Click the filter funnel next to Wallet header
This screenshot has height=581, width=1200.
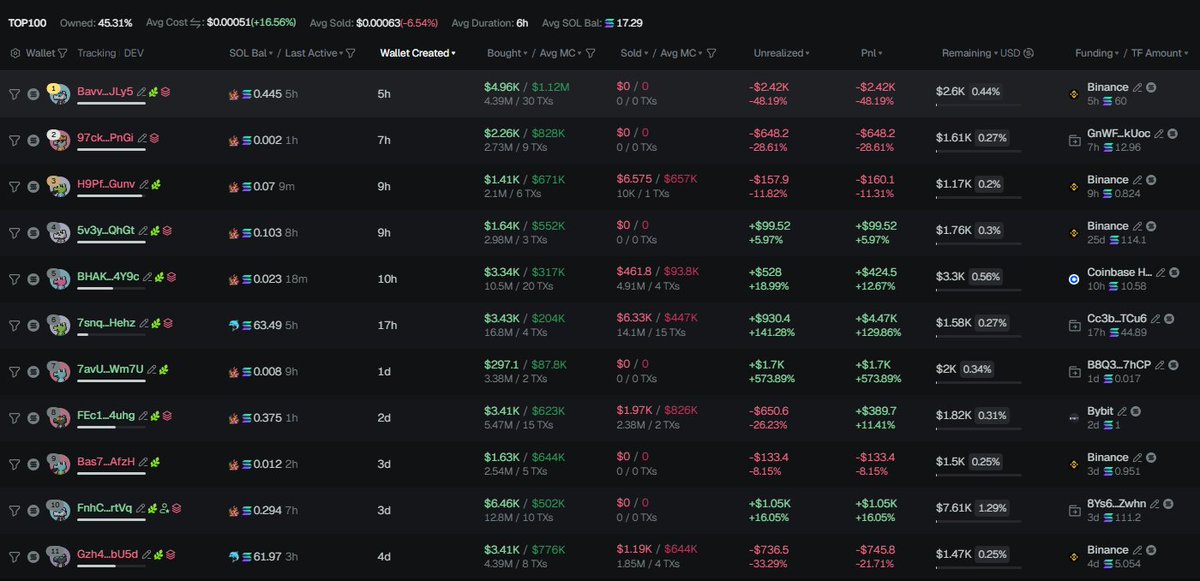(63, 53)
